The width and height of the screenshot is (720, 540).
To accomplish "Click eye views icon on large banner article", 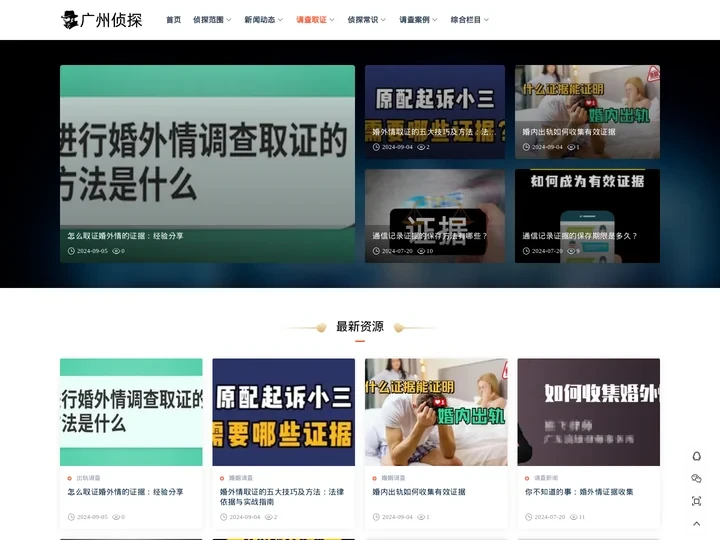I will tap(116, 251).
